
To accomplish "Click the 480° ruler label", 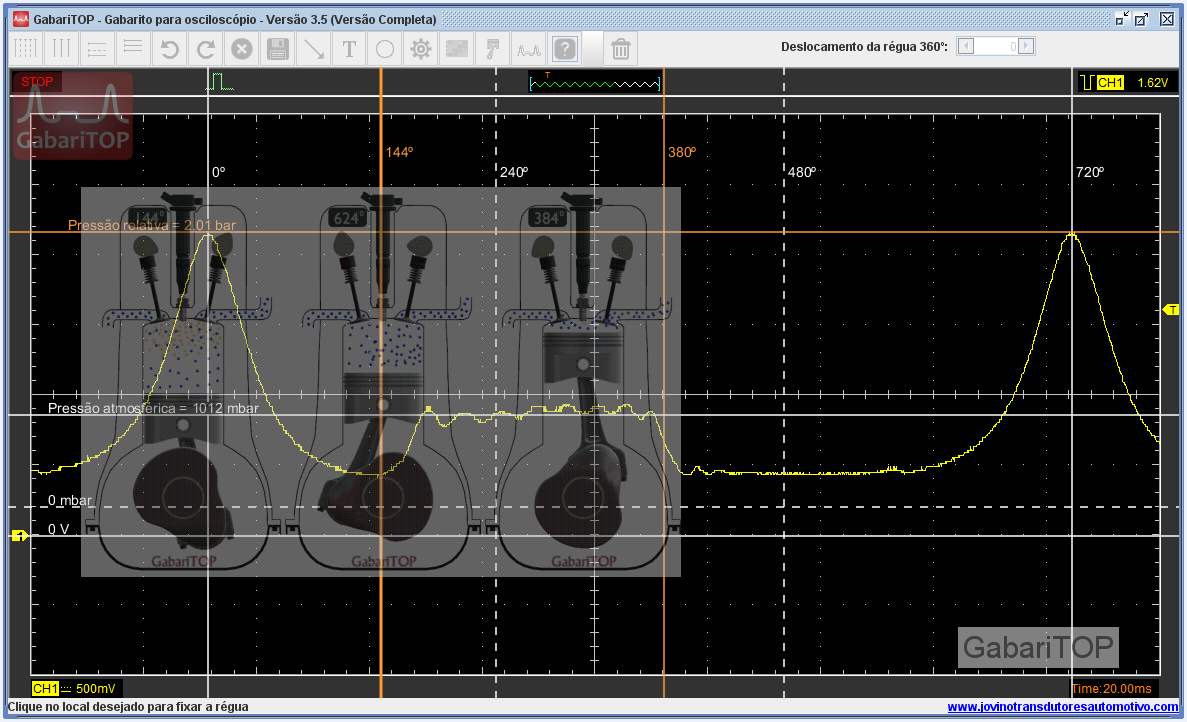I will pyautogui.click(x=802, y=172).
